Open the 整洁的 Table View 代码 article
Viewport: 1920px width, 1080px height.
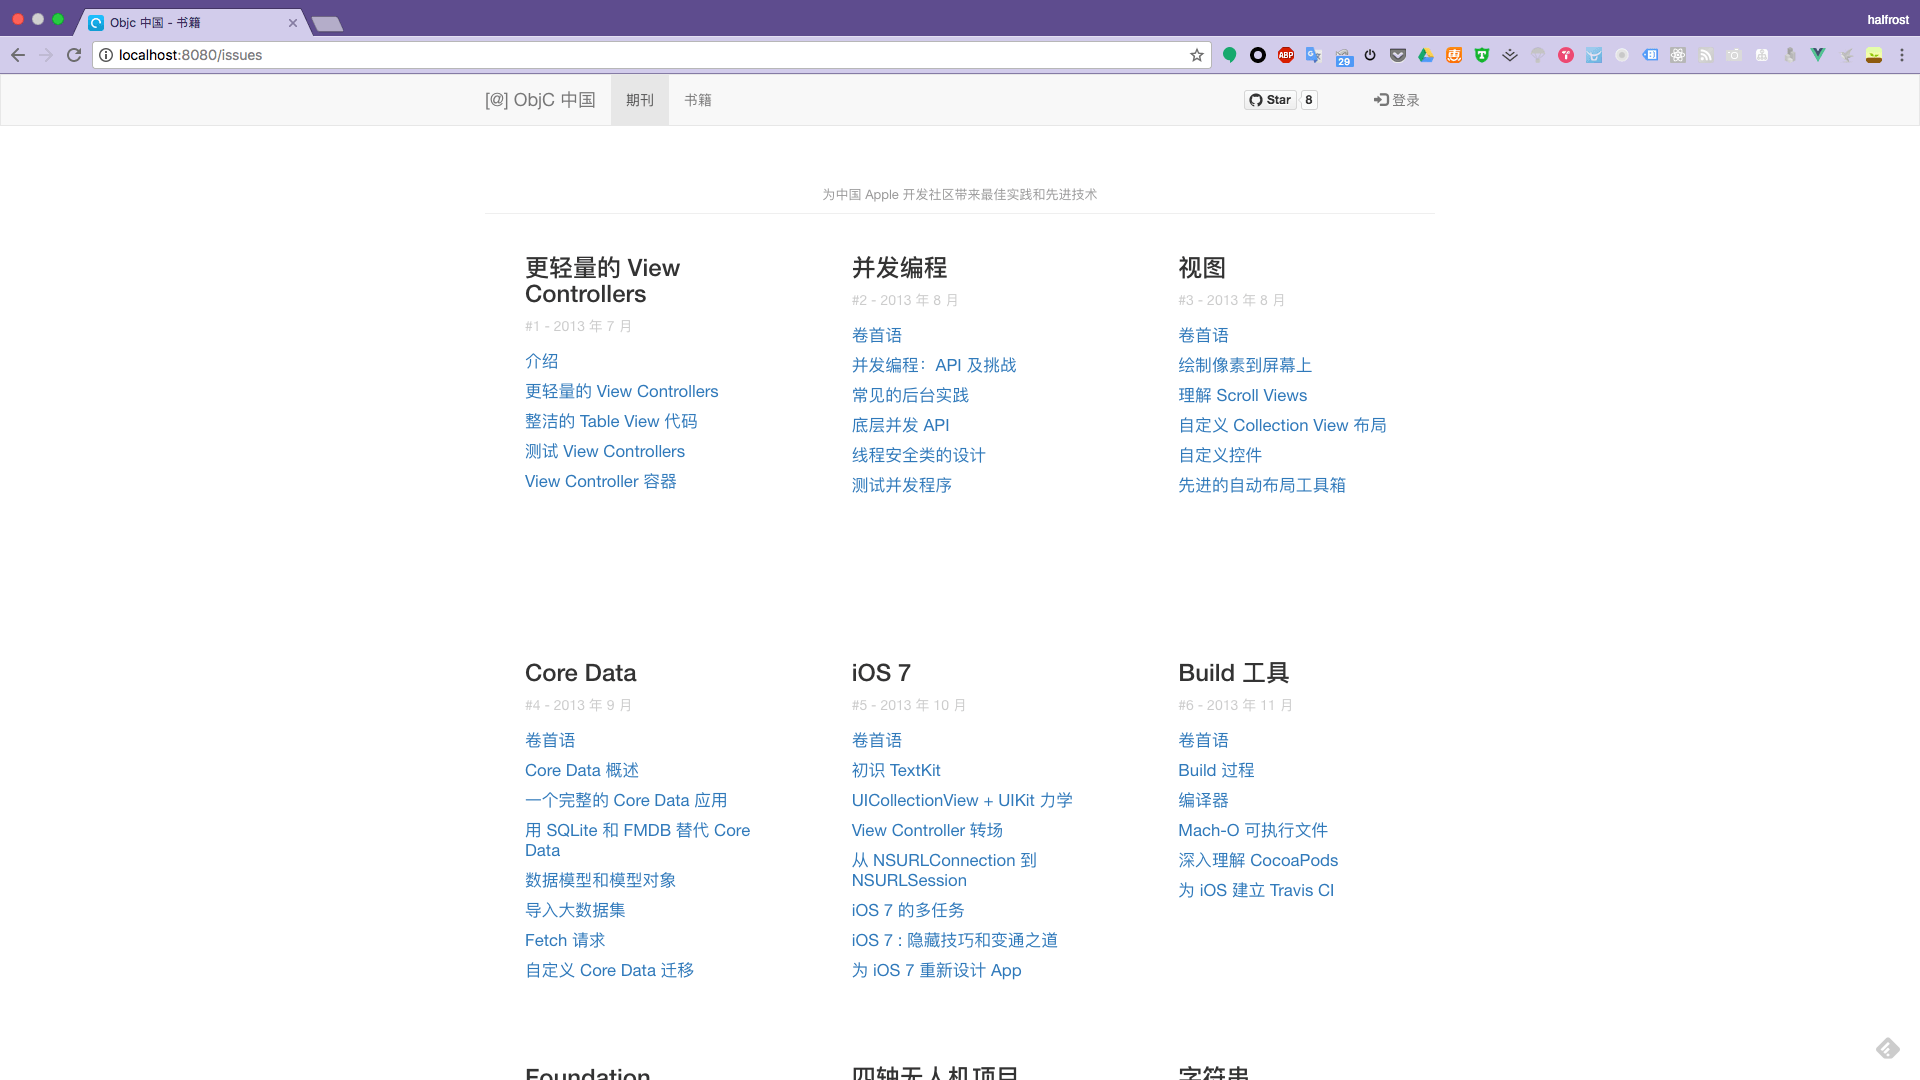point(611,421)
